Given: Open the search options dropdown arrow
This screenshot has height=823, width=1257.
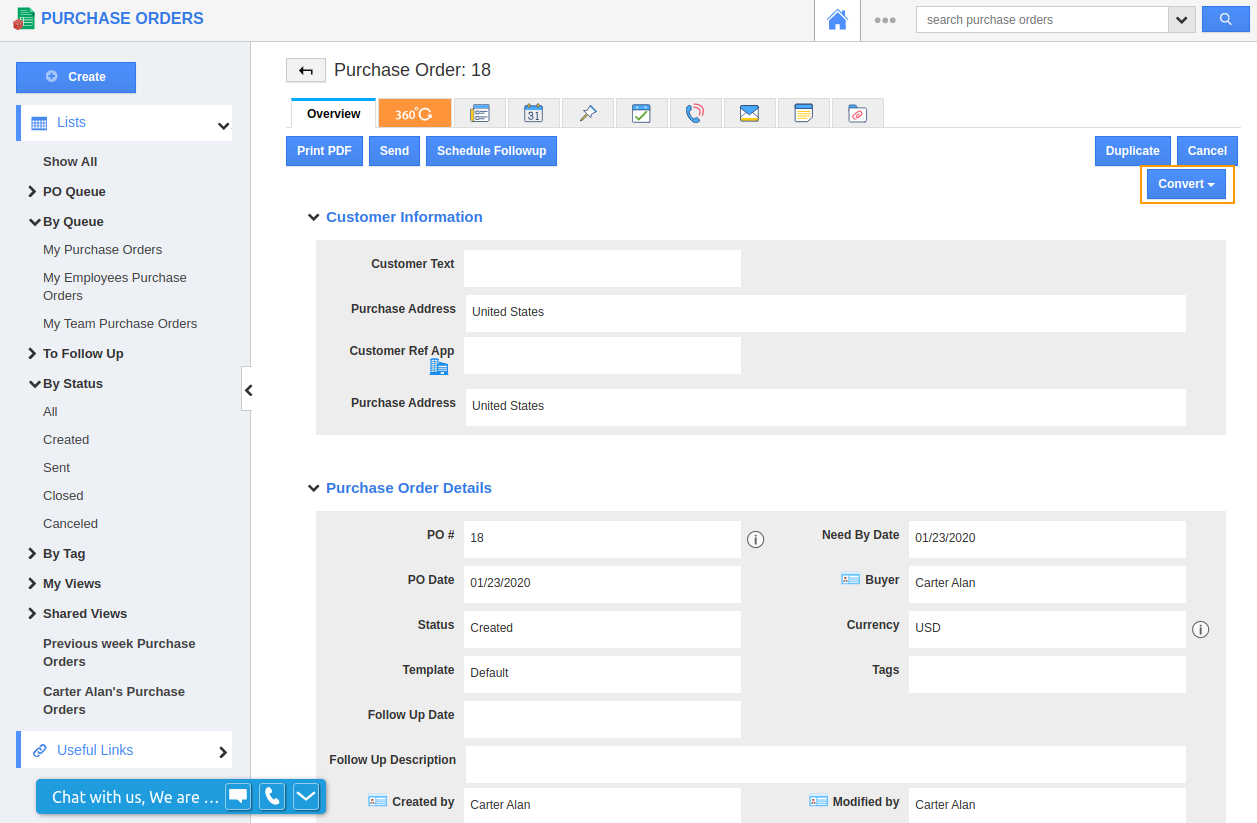Looking at the screenshot, I should click(x=1182, y=20).
